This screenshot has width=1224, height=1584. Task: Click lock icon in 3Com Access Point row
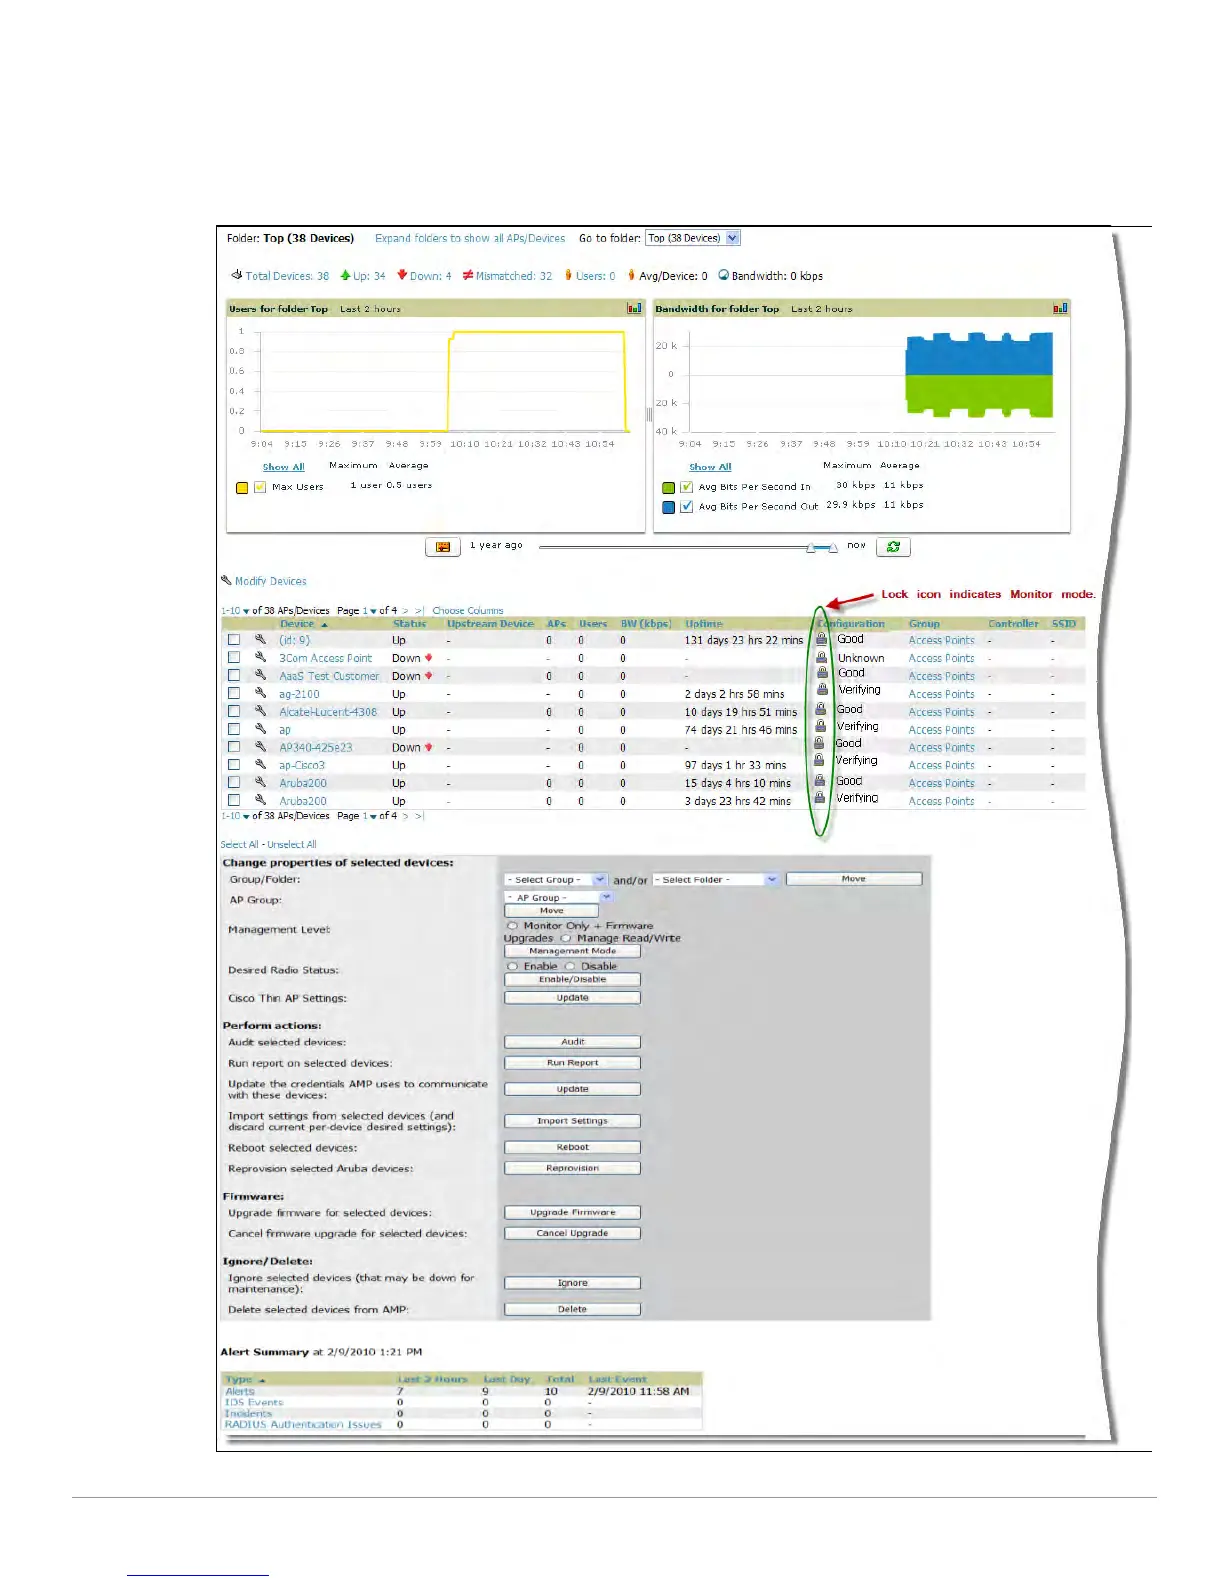[x=821, y=656]
